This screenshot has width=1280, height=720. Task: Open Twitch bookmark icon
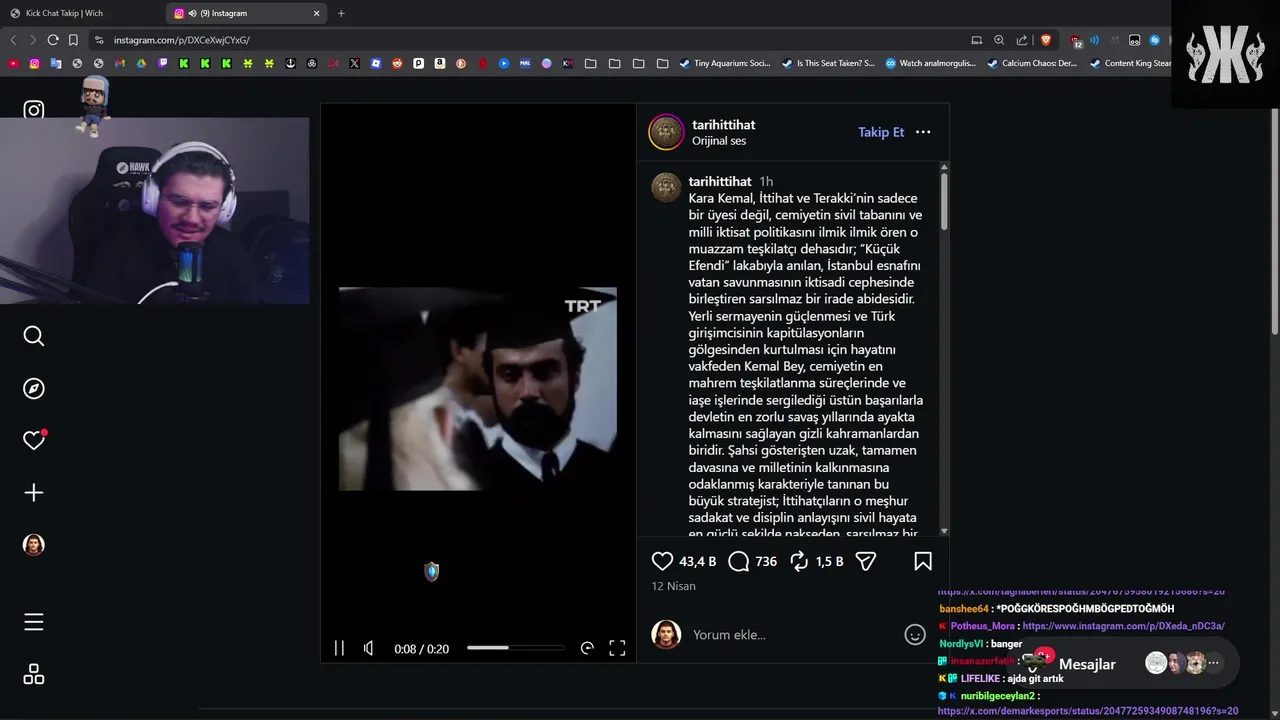tap(162, 63)
